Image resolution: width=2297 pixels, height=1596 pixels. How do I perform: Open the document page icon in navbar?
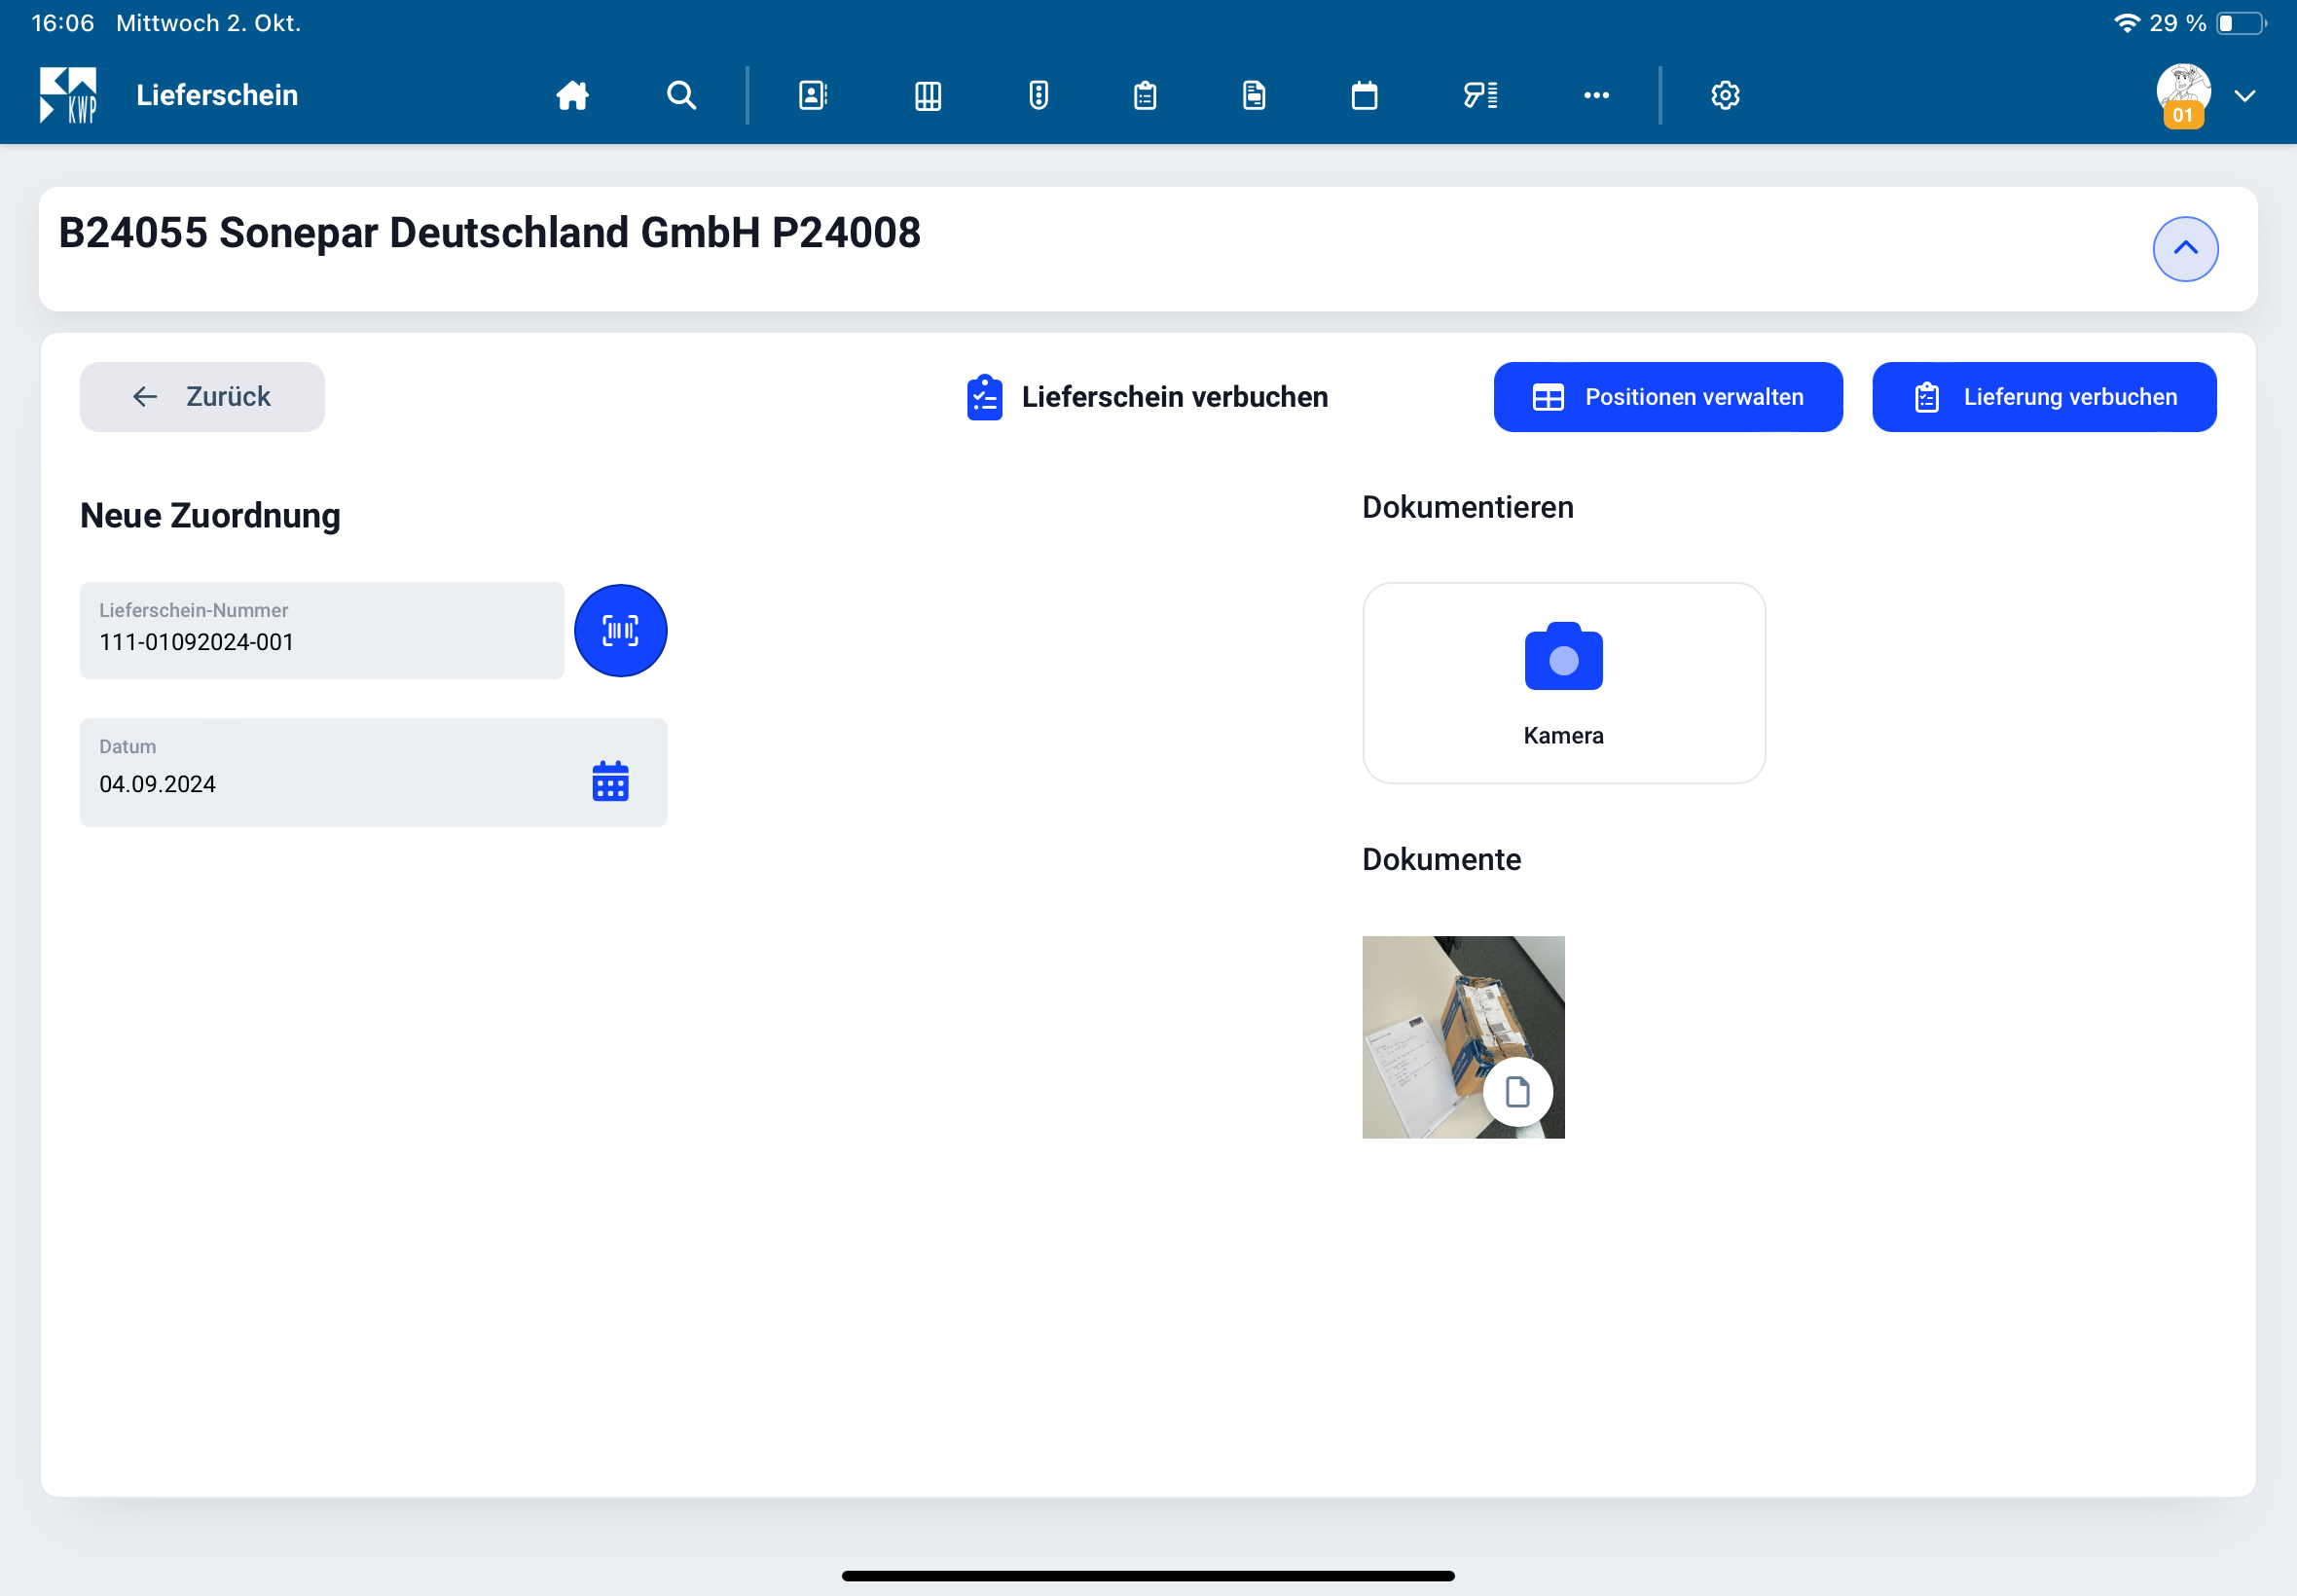[x=1254, y=95]
